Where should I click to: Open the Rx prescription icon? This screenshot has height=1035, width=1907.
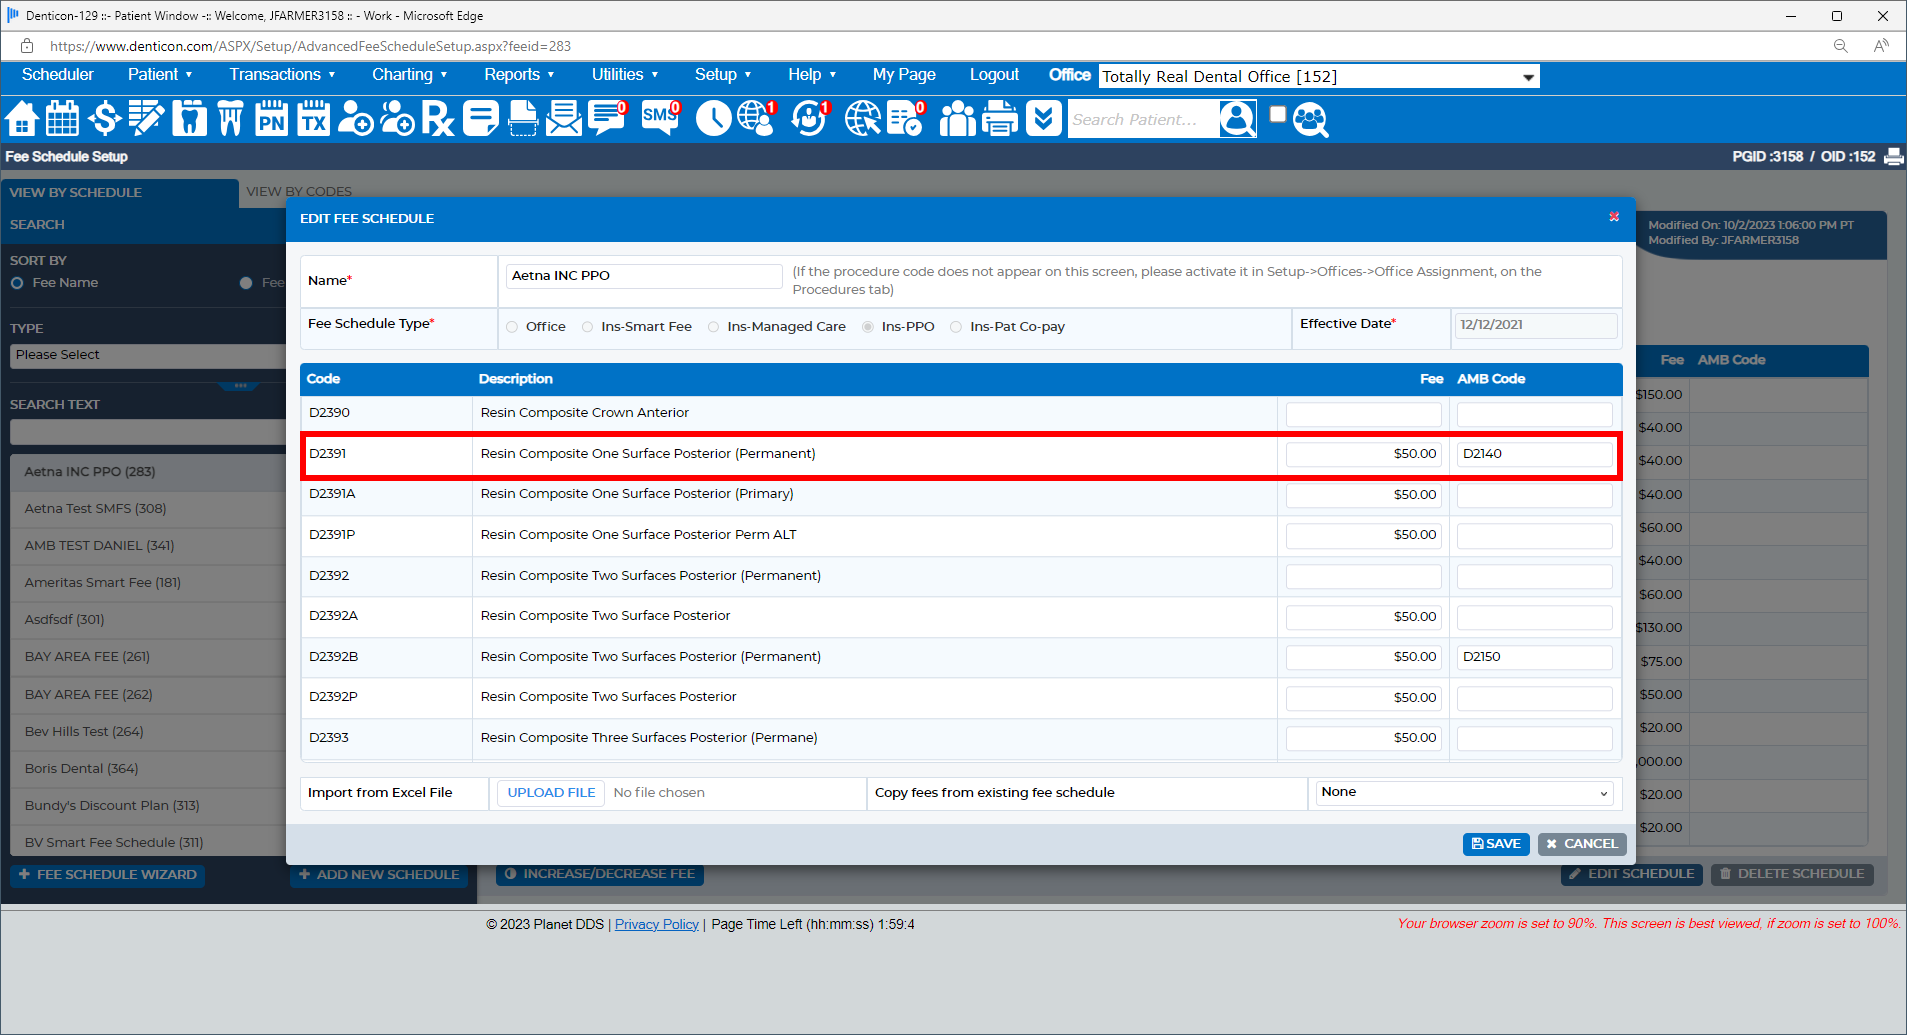438,119
